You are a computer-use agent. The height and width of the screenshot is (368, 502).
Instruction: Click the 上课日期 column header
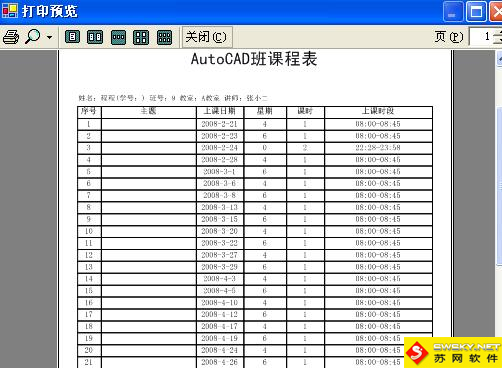pos(220,111)
